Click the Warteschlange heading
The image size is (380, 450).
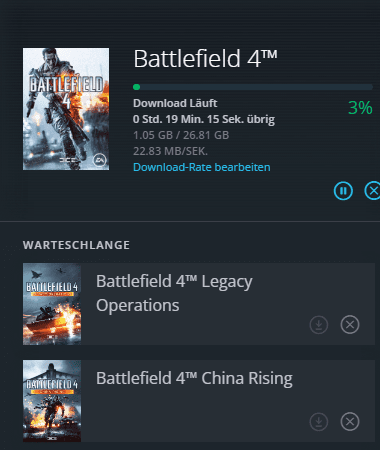click(x=76, y=245)
